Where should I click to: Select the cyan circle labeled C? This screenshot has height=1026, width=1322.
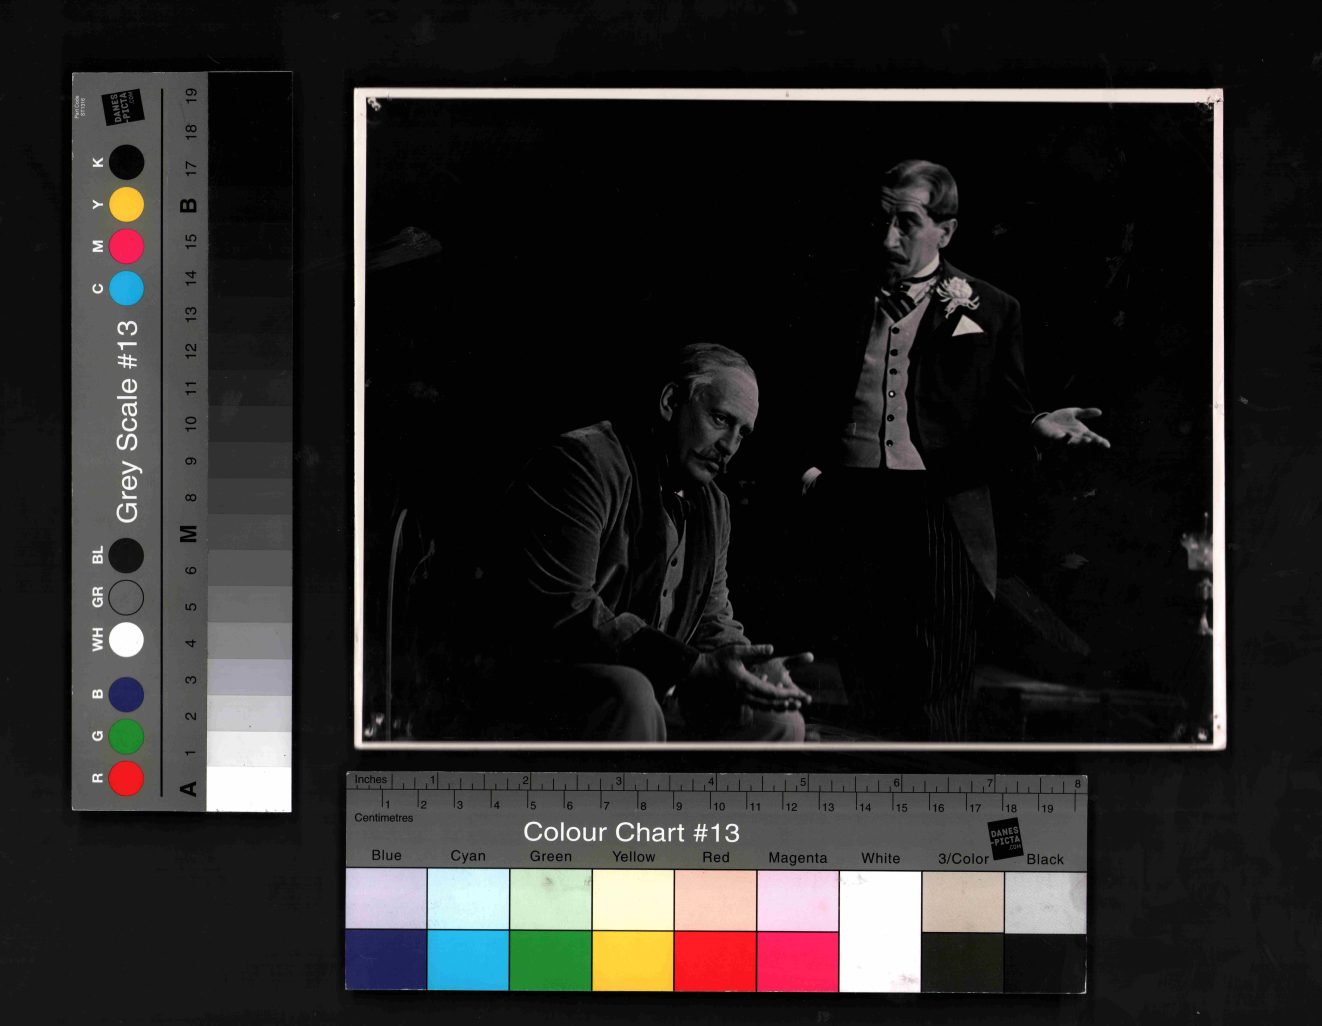(126, 288)
